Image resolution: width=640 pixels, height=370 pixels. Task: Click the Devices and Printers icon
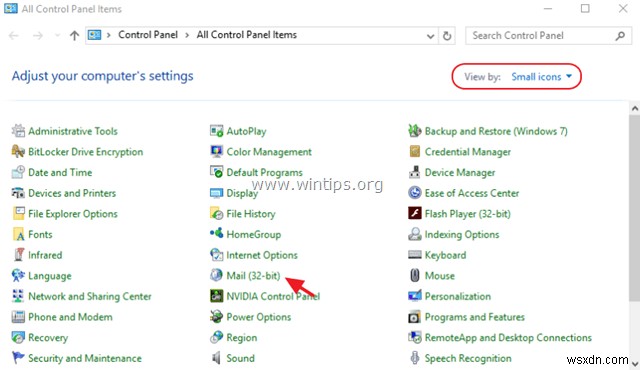[x=18, y=193]
